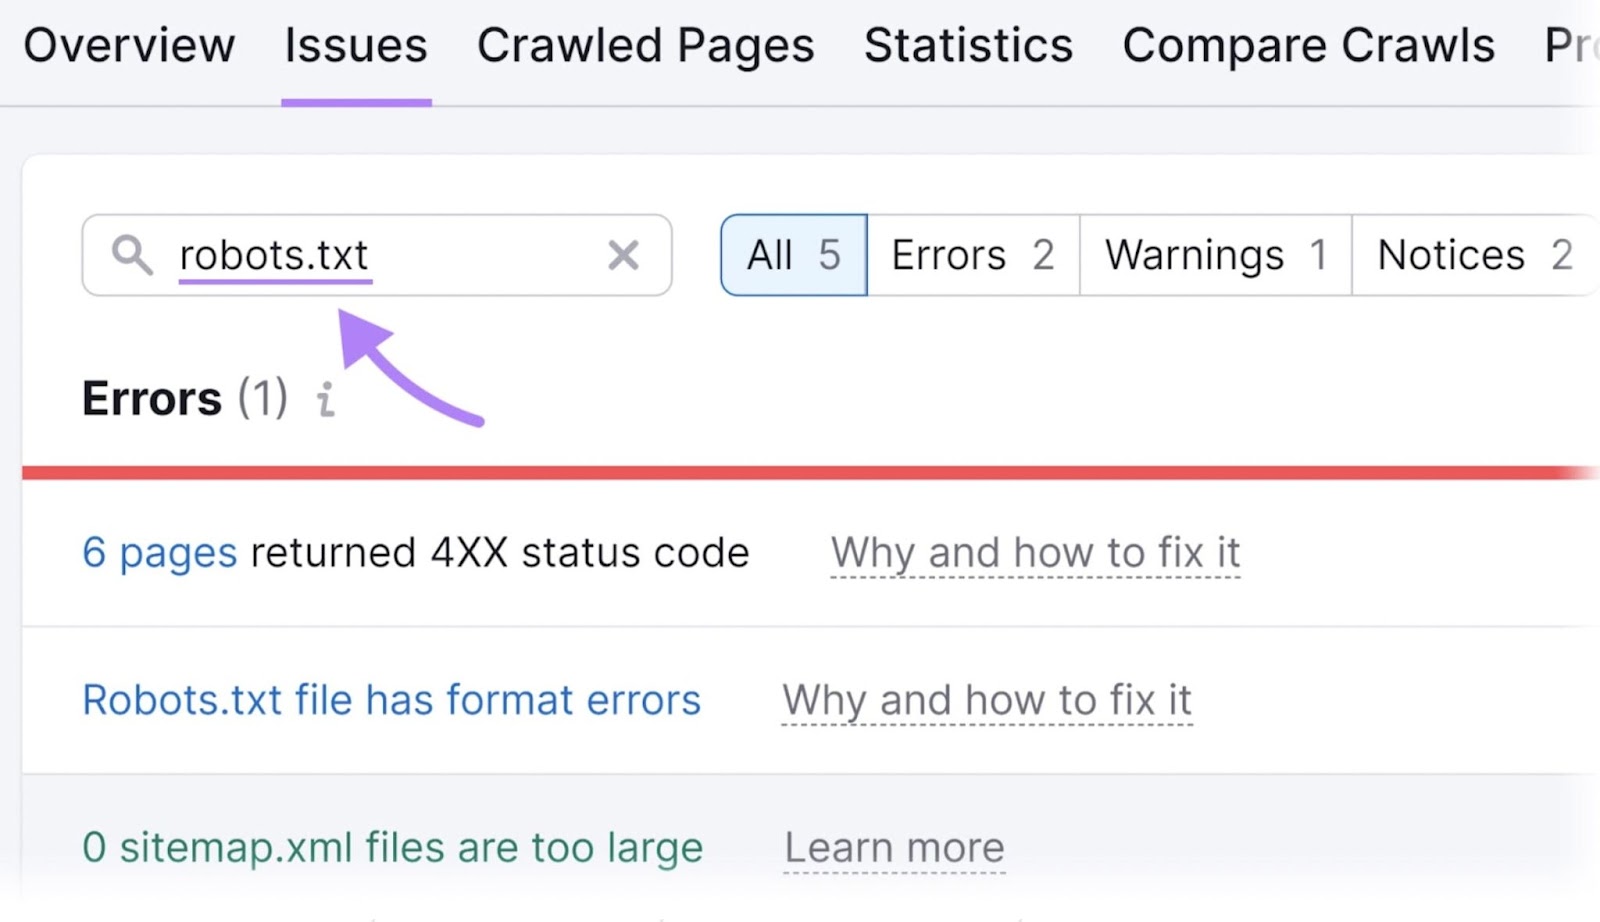1600x922 pixels.
Task: Open the 6 pages with 4XX status link
Action: tap(158, 552)
